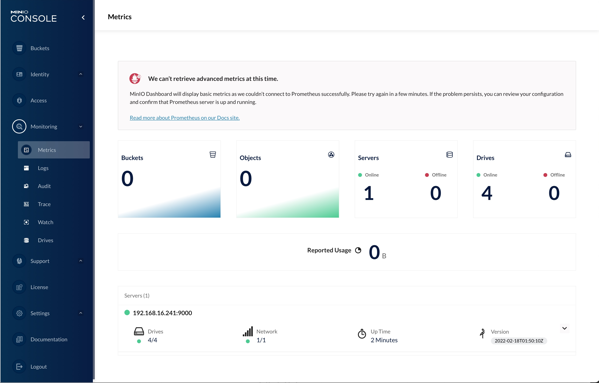Click the Logout icon
Image resolution: width=599 pixels, height=383 pixels.
(19, 367)
